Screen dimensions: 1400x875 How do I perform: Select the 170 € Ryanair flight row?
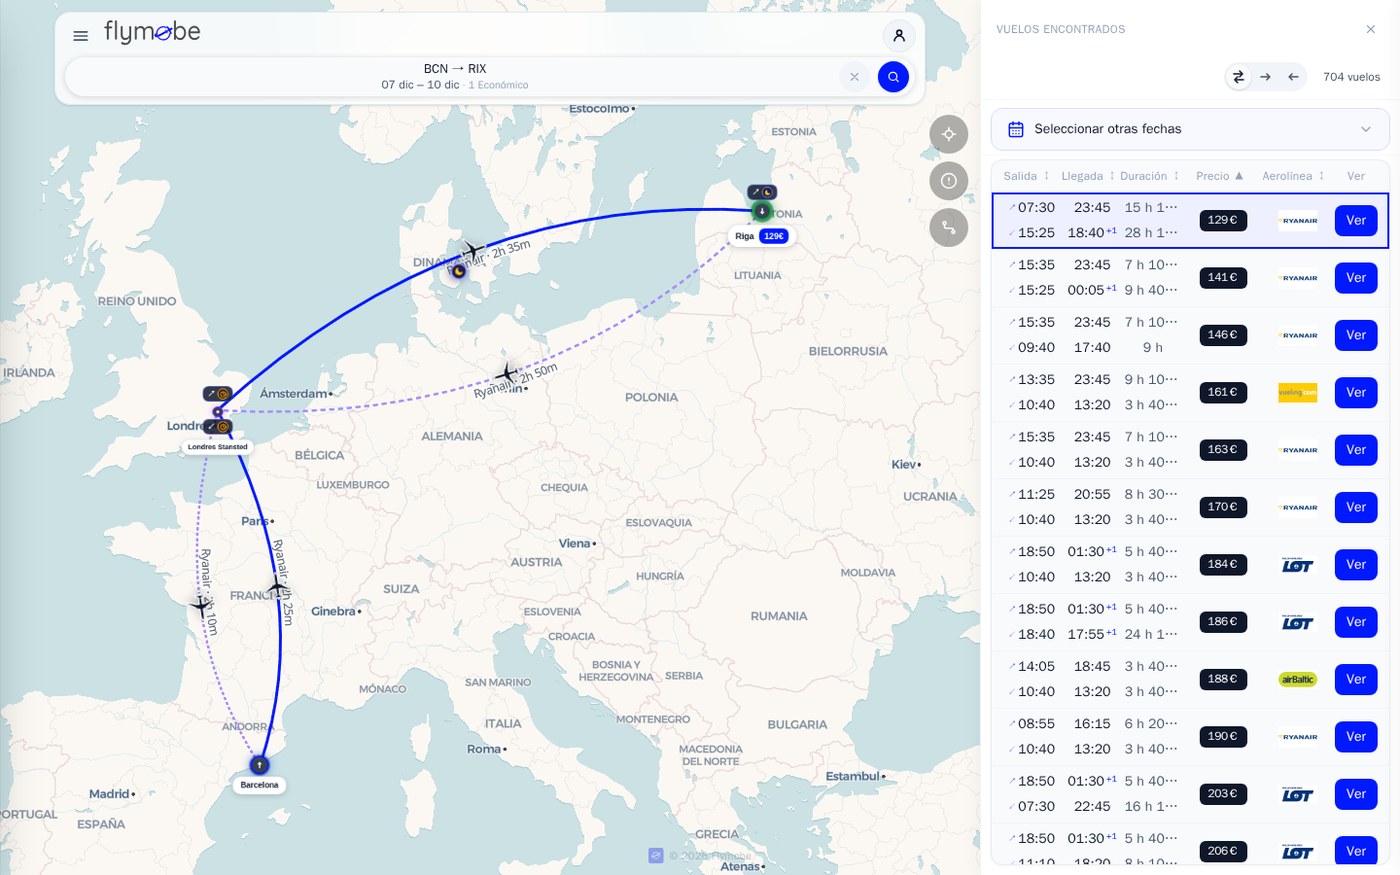tap(1190, 507)
